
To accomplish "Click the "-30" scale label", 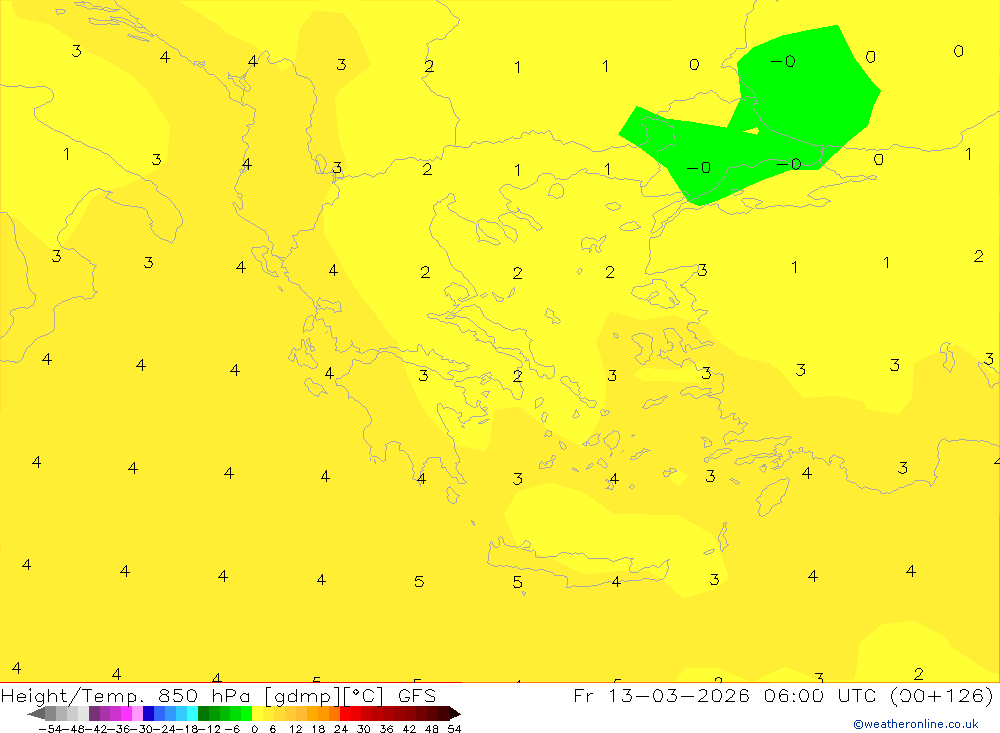I will click(x=142, y=729).
